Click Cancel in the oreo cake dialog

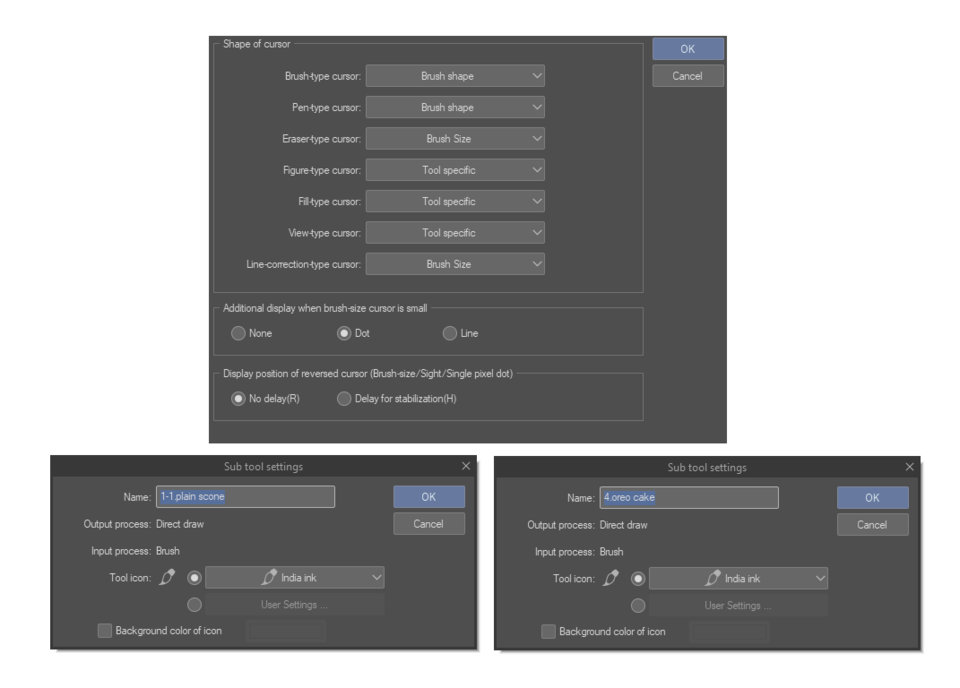(873, 525)
